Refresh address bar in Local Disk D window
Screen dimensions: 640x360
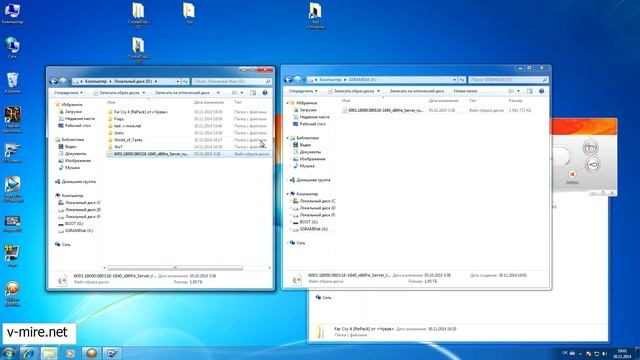tap(185, 81)
